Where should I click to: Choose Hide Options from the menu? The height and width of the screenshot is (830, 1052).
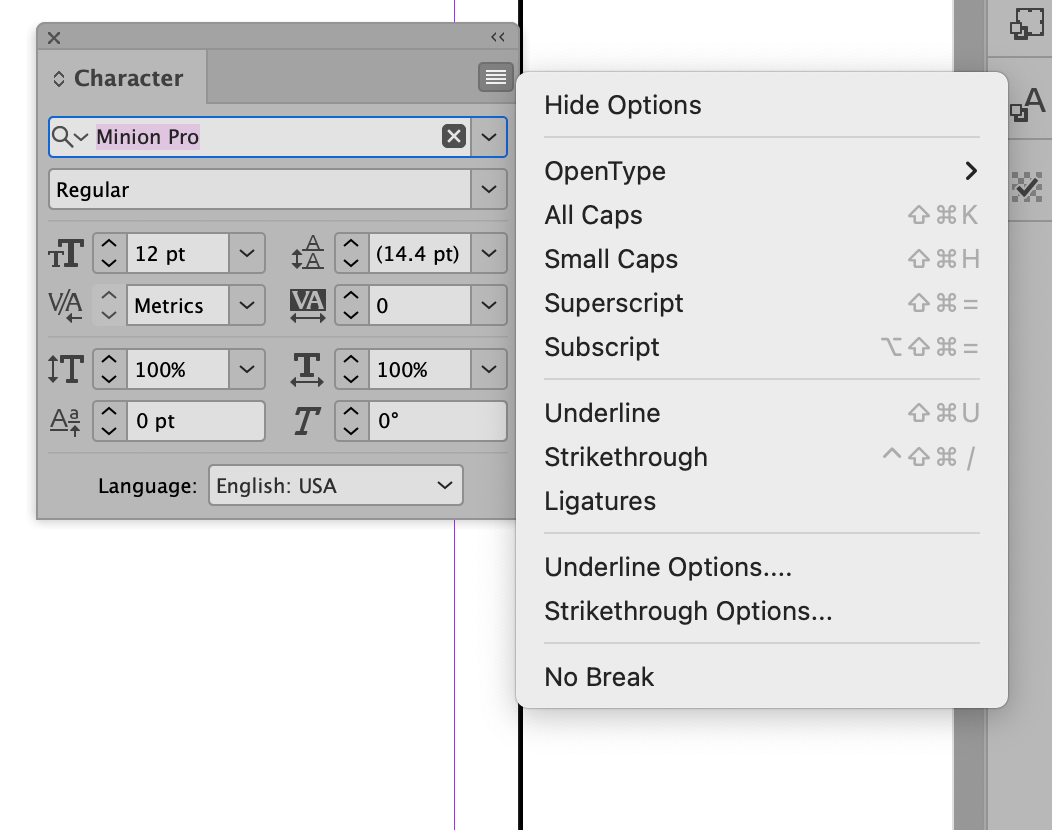pos(622,105)
